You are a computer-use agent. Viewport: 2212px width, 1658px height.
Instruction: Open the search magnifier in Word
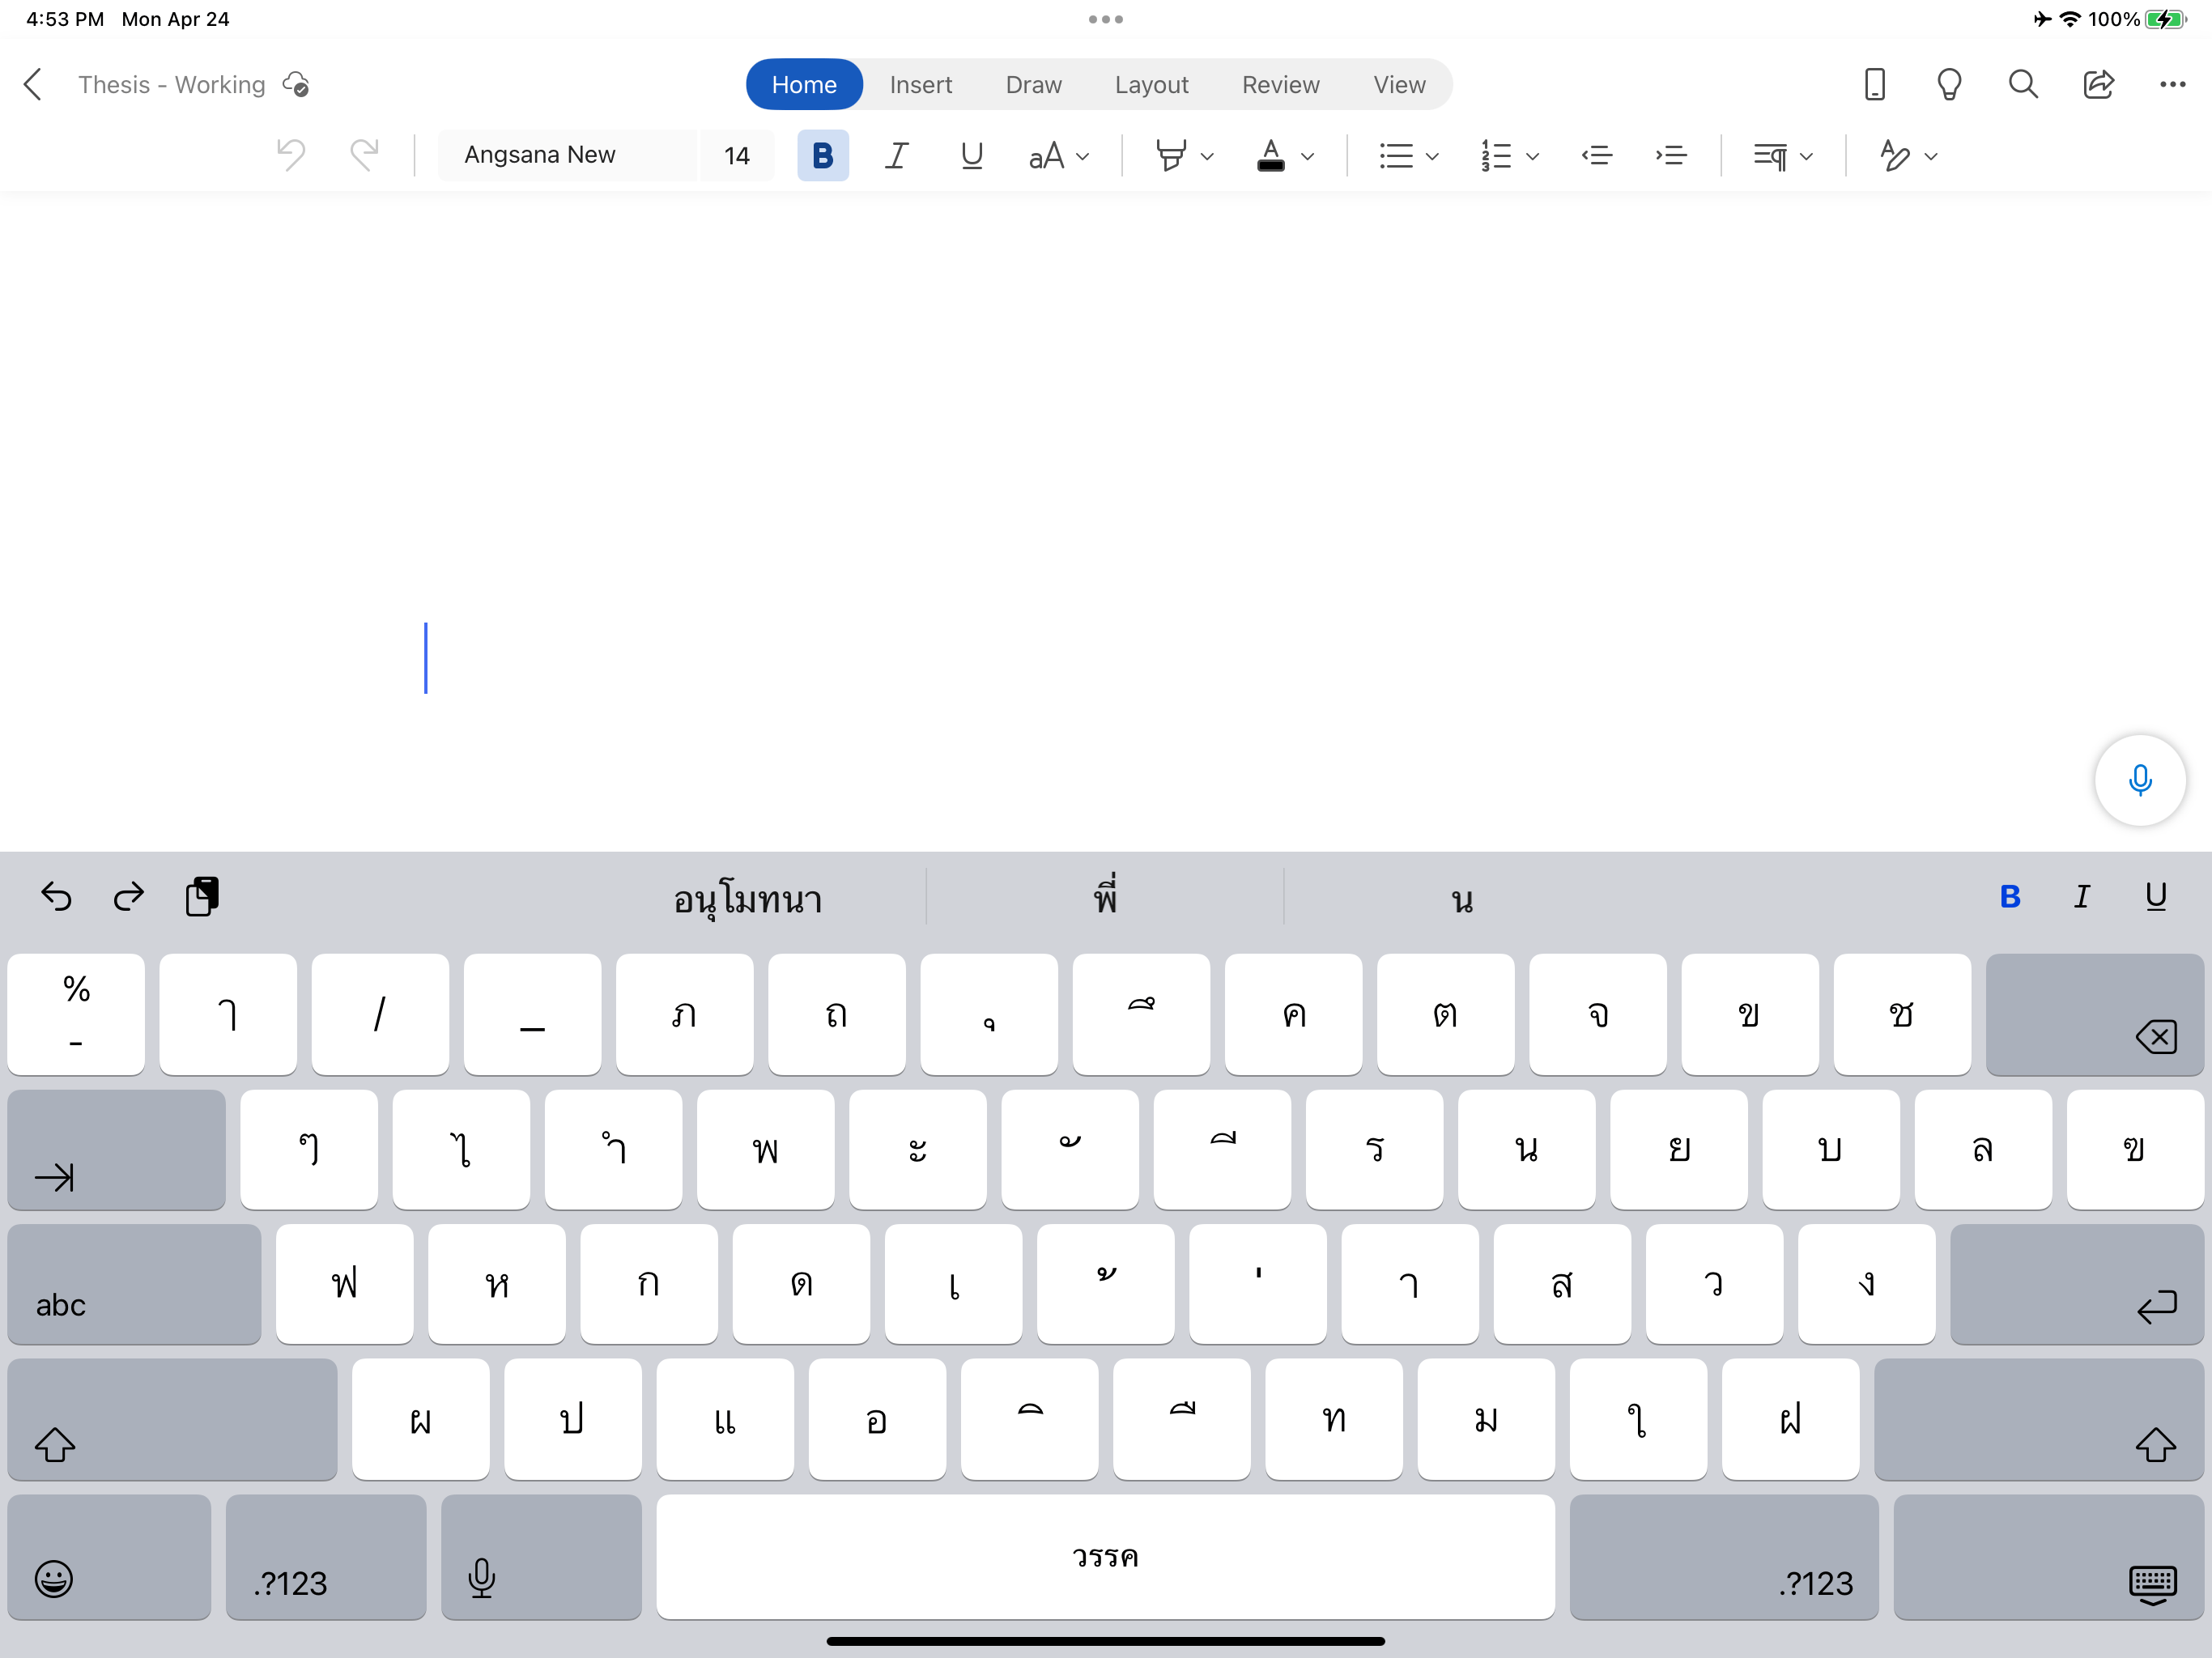[x=2022, y=85]
